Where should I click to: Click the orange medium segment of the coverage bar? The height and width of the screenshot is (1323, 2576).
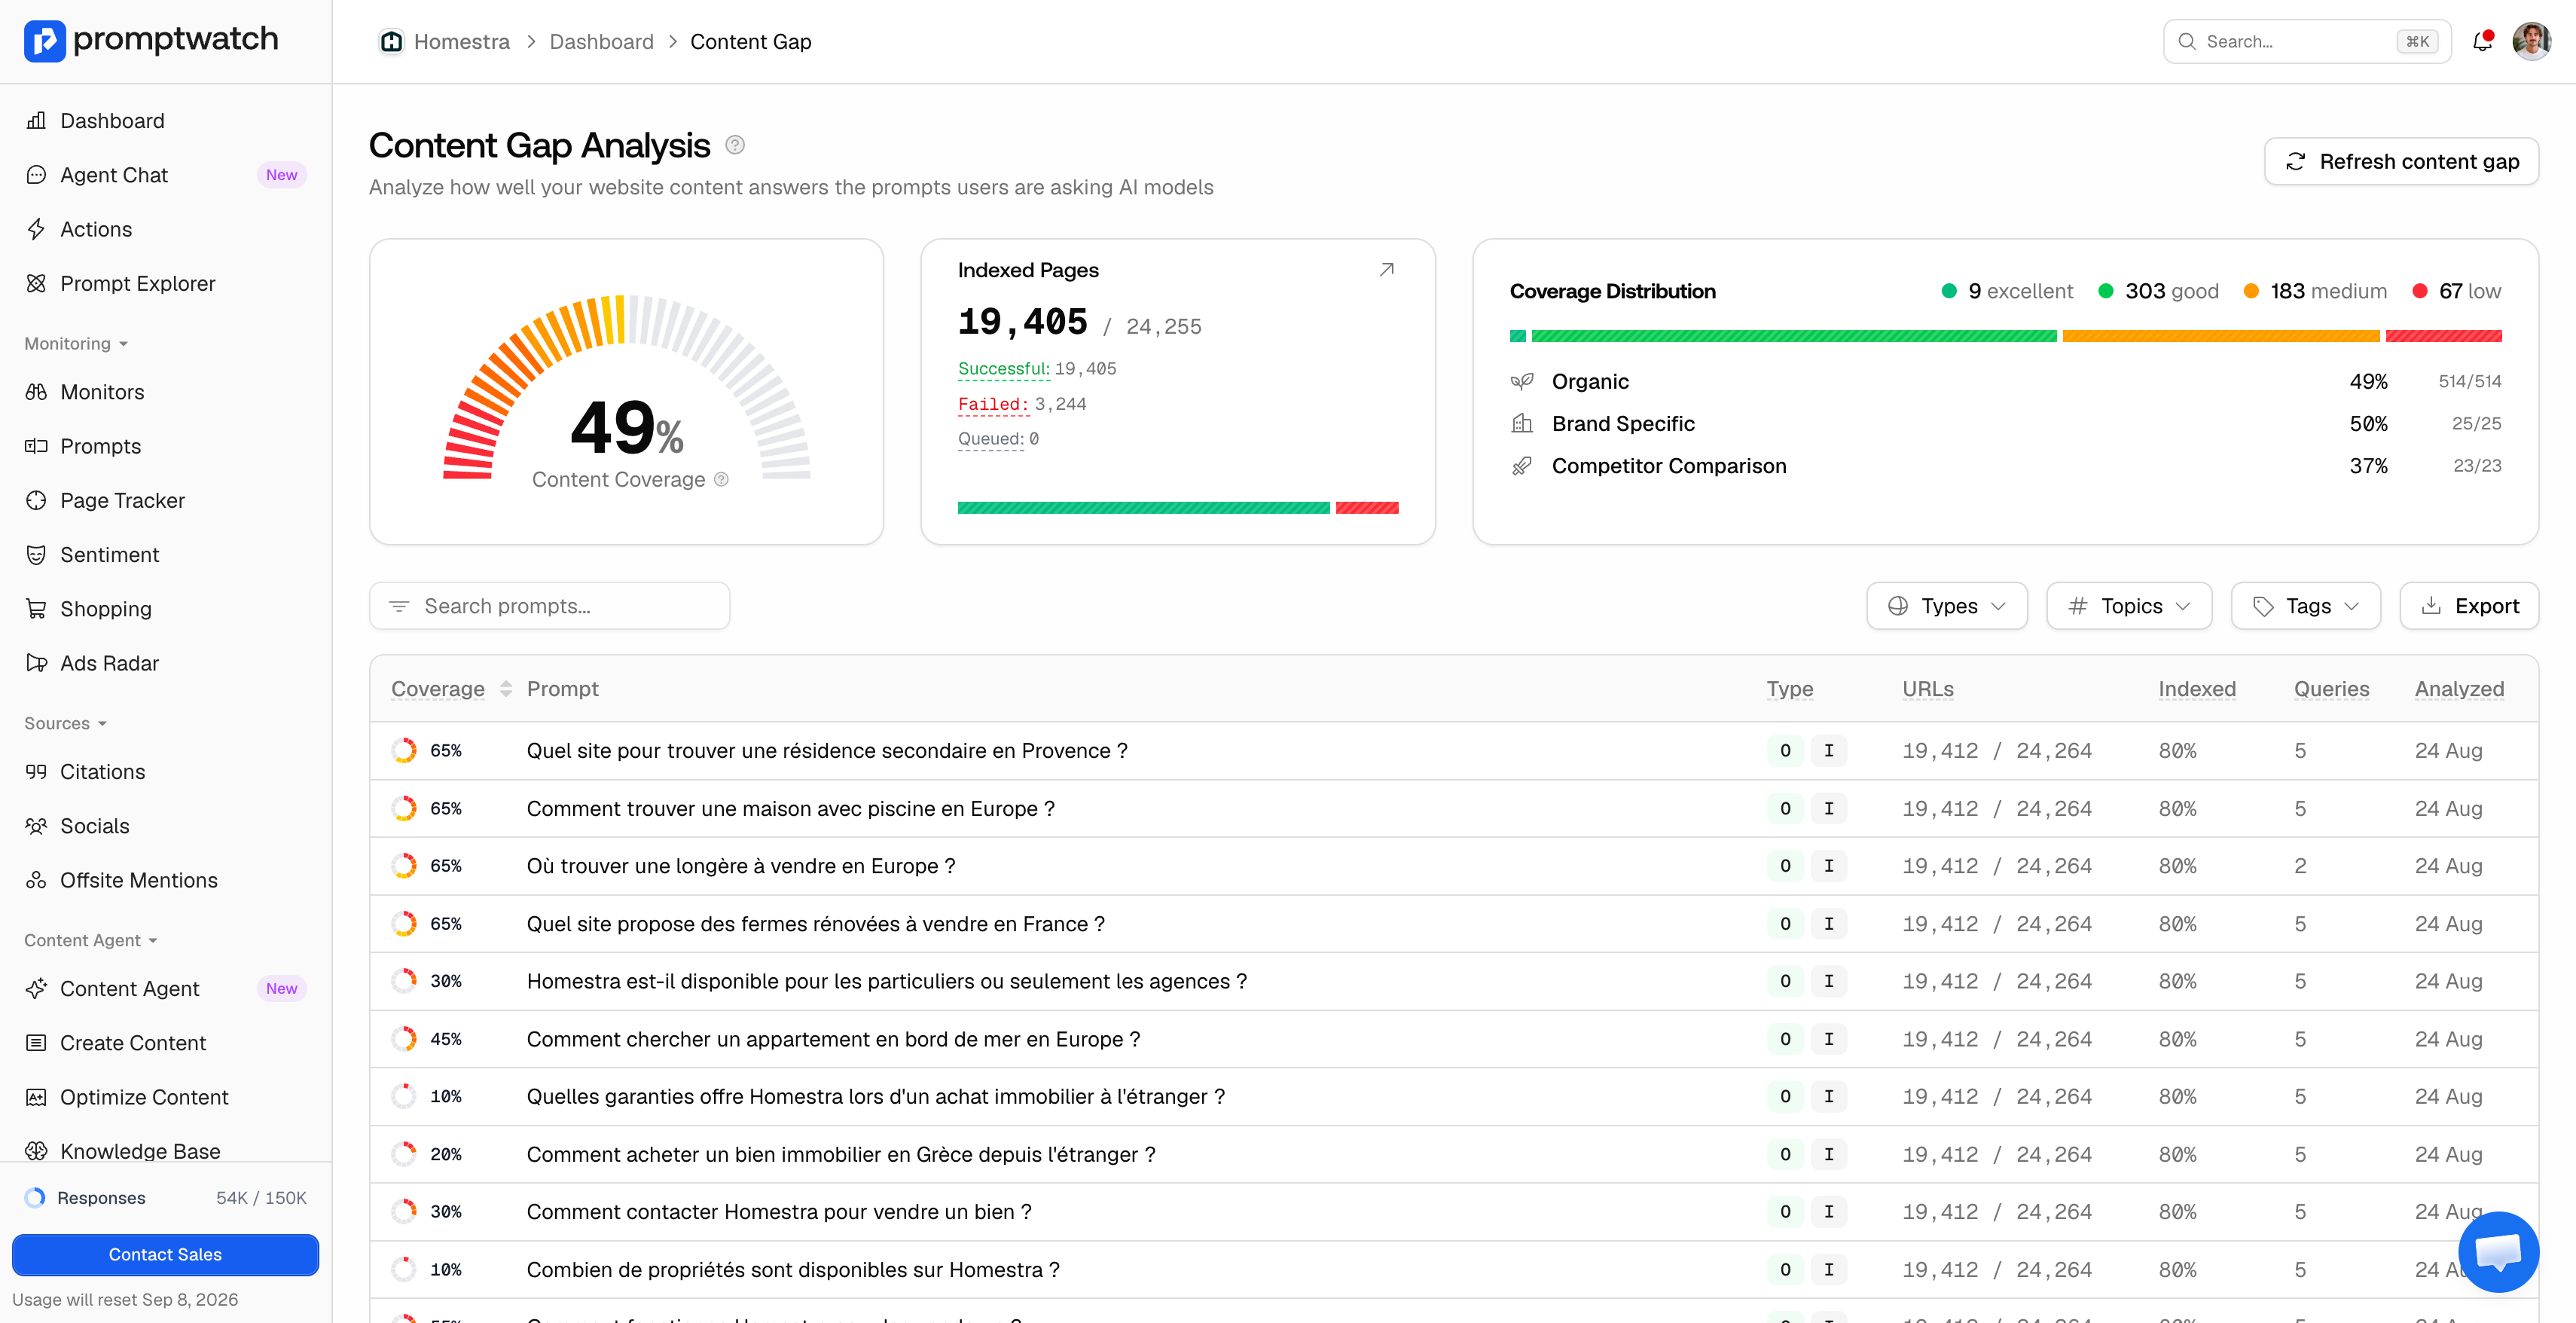[x=2220, y=336]
